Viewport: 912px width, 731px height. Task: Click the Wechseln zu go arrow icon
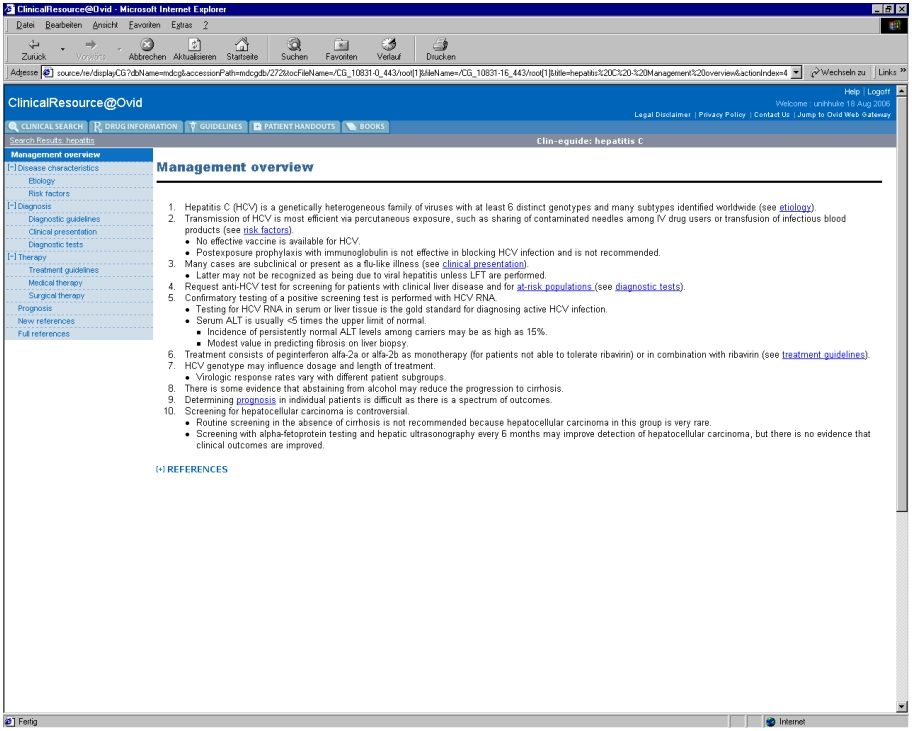815,73
